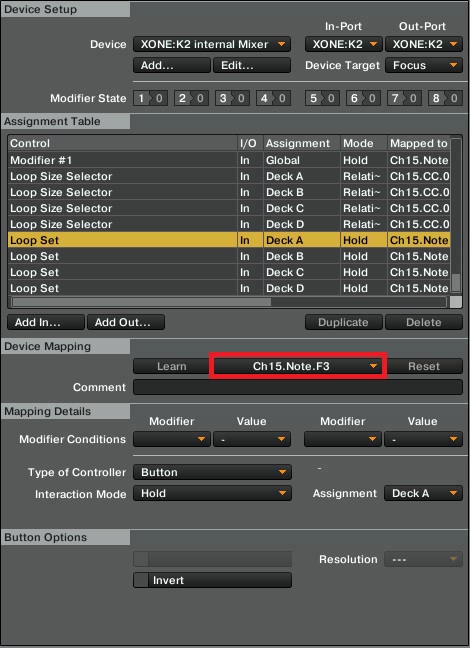Select Modifier State indicator 8
This screenshot has width=470, height=648.
[x=445, y=98]
